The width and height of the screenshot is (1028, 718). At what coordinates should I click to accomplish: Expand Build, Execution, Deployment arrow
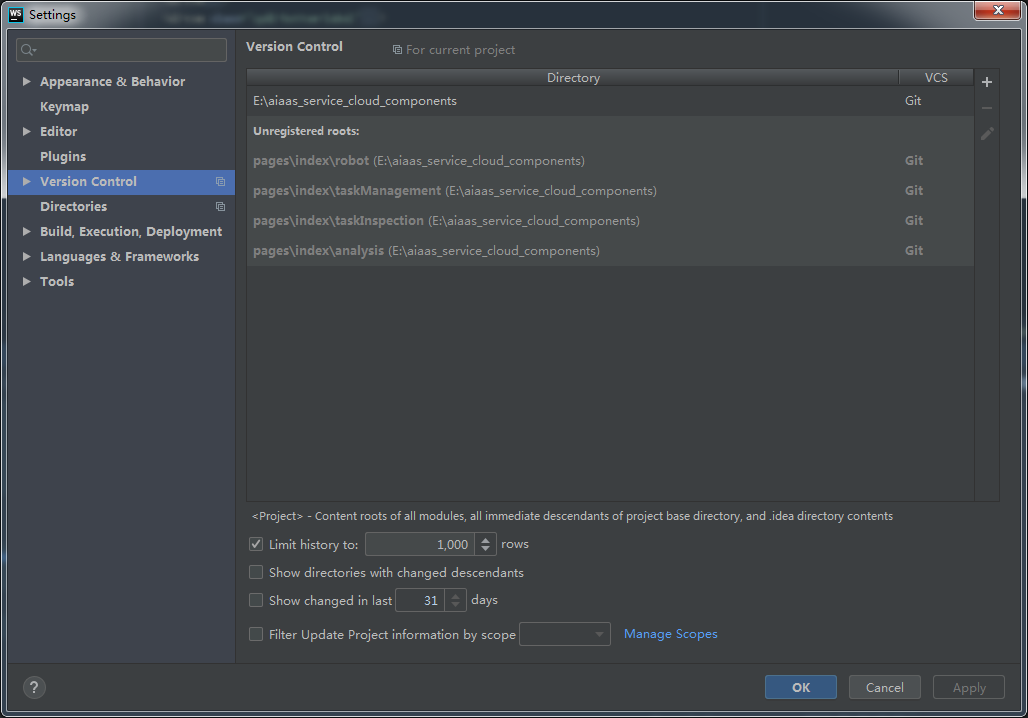click(26, 231)
